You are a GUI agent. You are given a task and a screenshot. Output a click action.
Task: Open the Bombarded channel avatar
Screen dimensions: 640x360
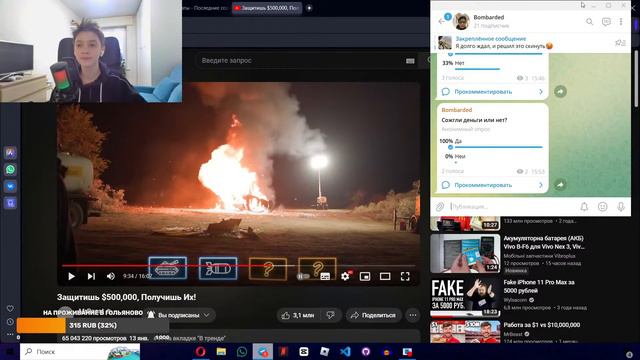click(461, 21)
